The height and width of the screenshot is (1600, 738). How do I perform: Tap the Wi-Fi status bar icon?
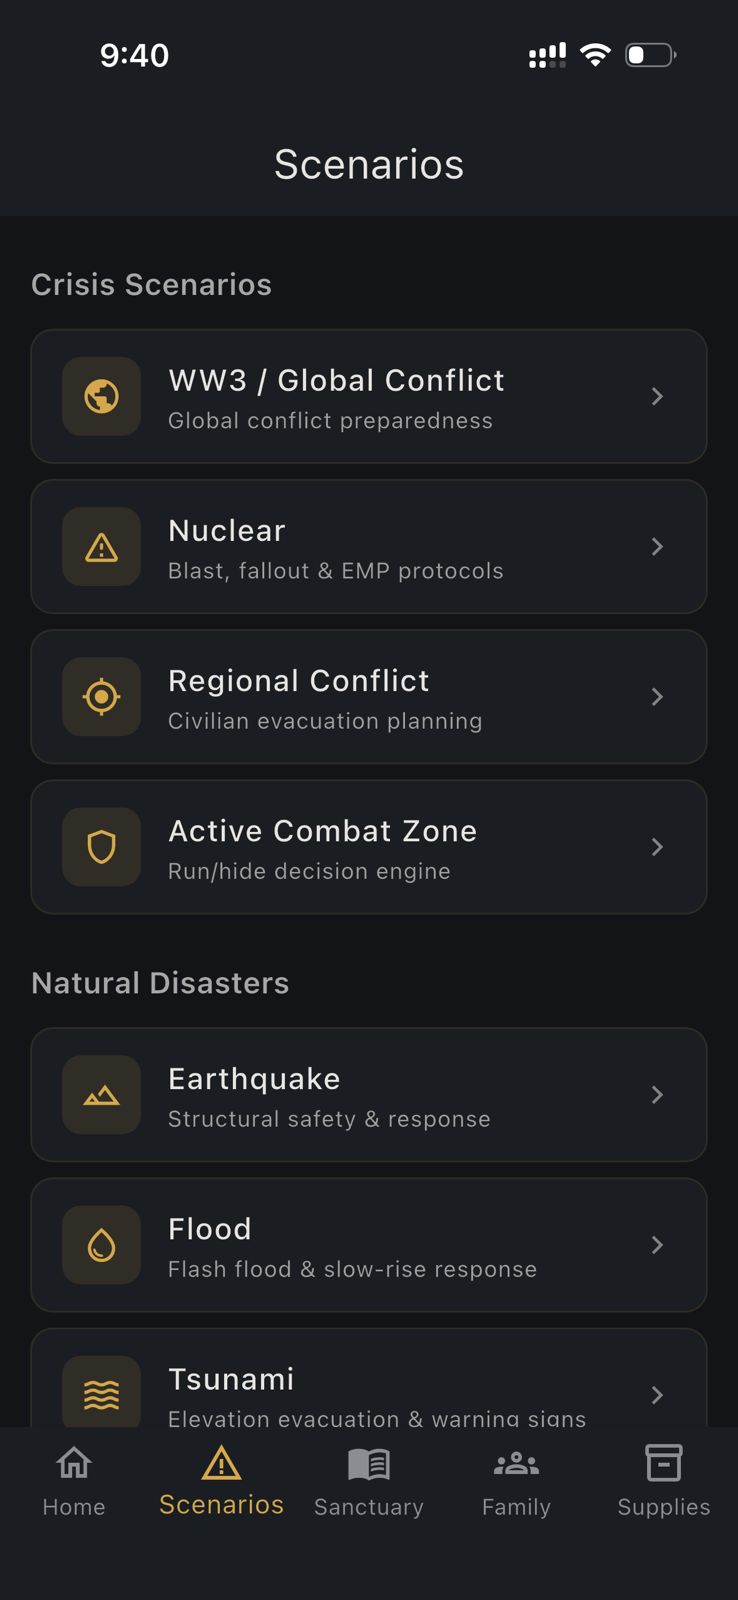[595, 55]
